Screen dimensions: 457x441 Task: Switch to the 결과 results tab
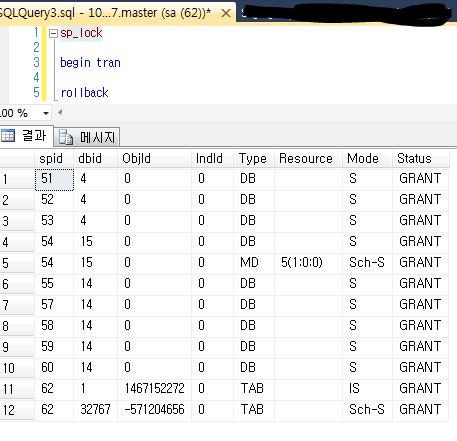tap(27, 136)
